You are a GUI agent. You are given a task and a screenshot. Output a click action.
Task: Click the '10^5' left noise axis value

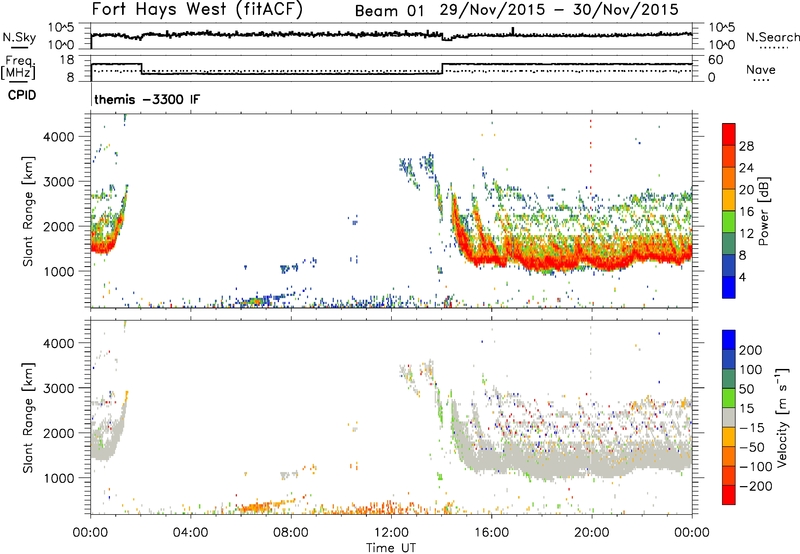tap(61, 28)
